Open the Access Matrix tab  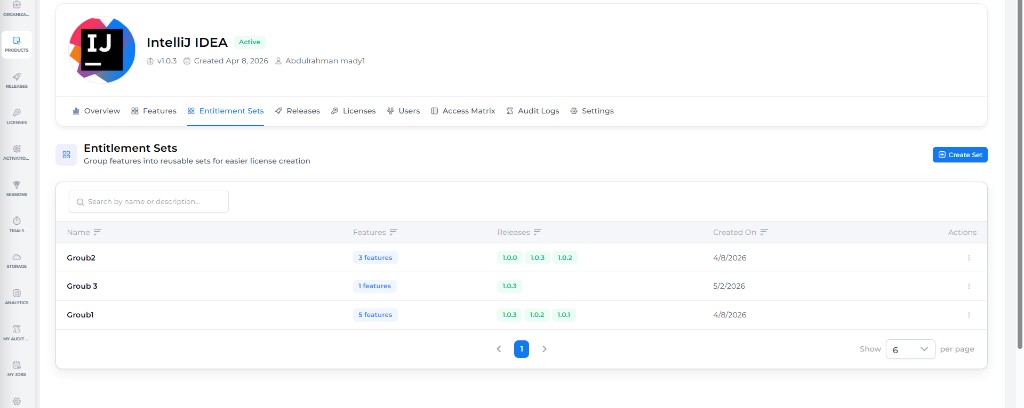coord(463,111)
